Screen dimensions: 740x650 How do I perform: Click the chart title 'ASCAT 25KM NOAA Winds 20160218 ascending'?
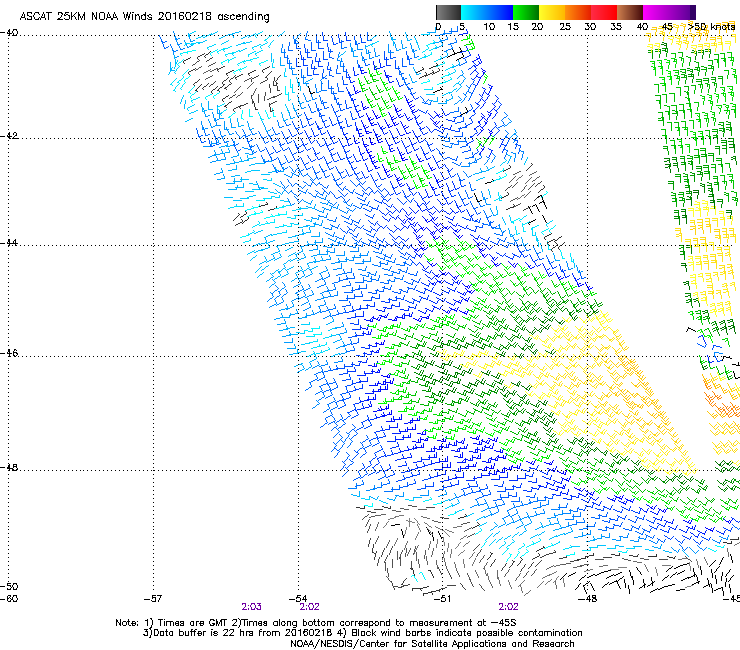(144, 17)
